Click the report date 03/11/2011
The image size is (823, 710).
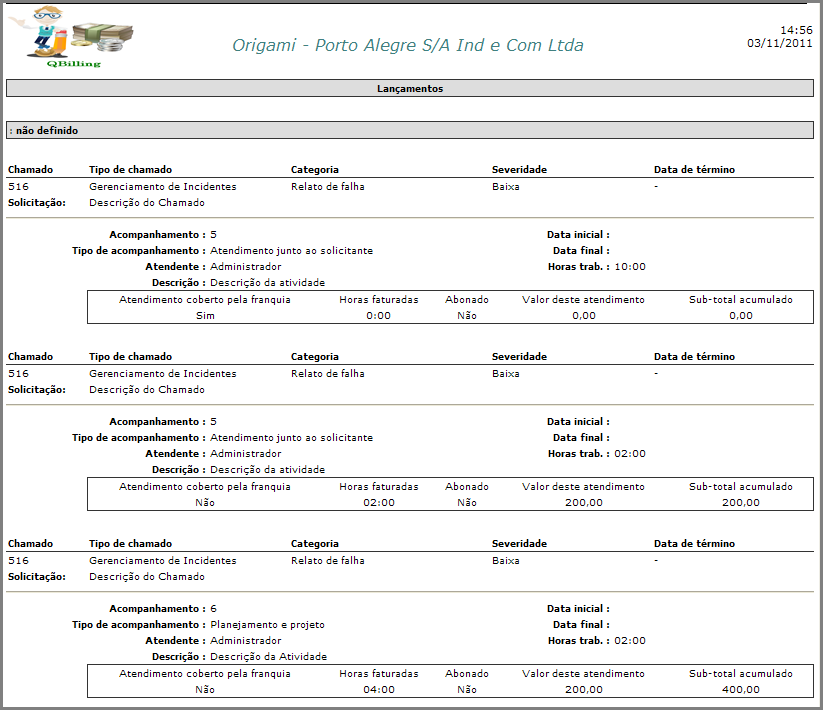click(x=779, y=43)
